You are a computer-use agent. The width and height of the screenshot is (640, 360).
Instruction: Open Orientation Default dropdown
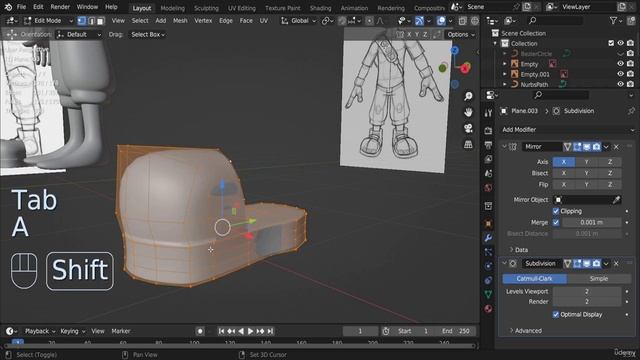pyautogui.click(x=79, y=35)
